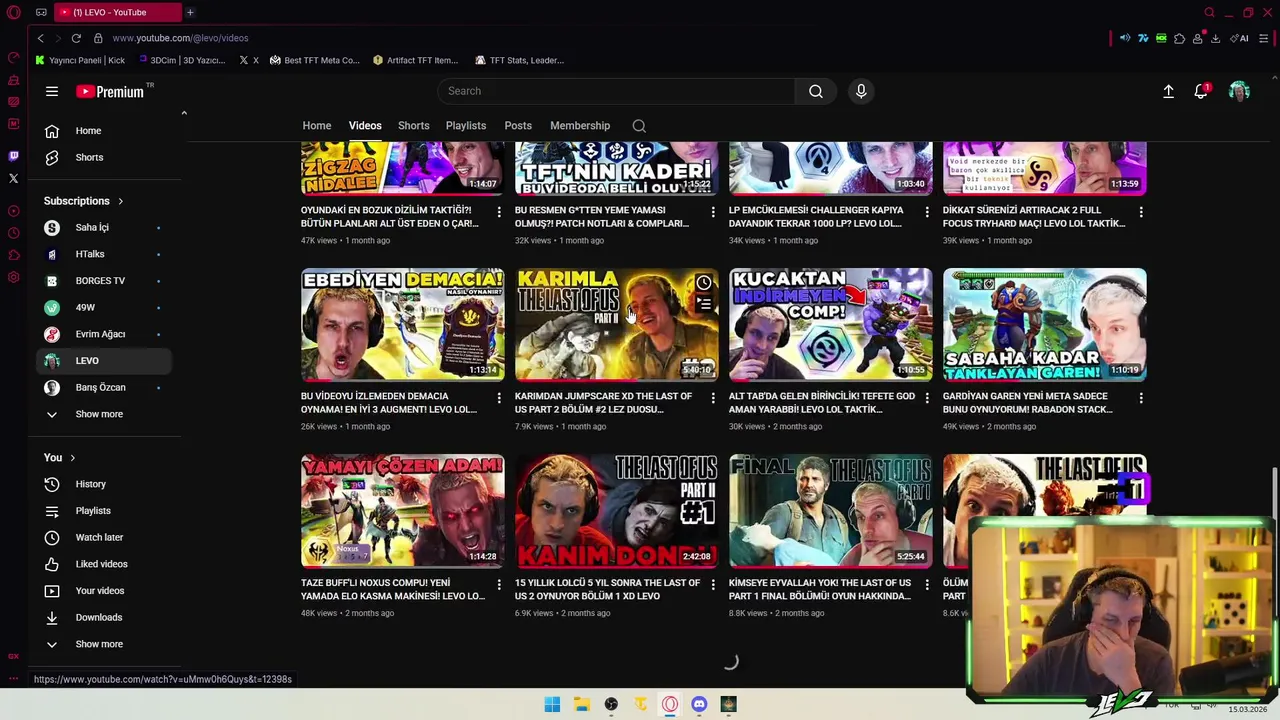Open options for DİKKAT SÜRENİZİ ARTIRACAK video

click(x=1141, y=212)
